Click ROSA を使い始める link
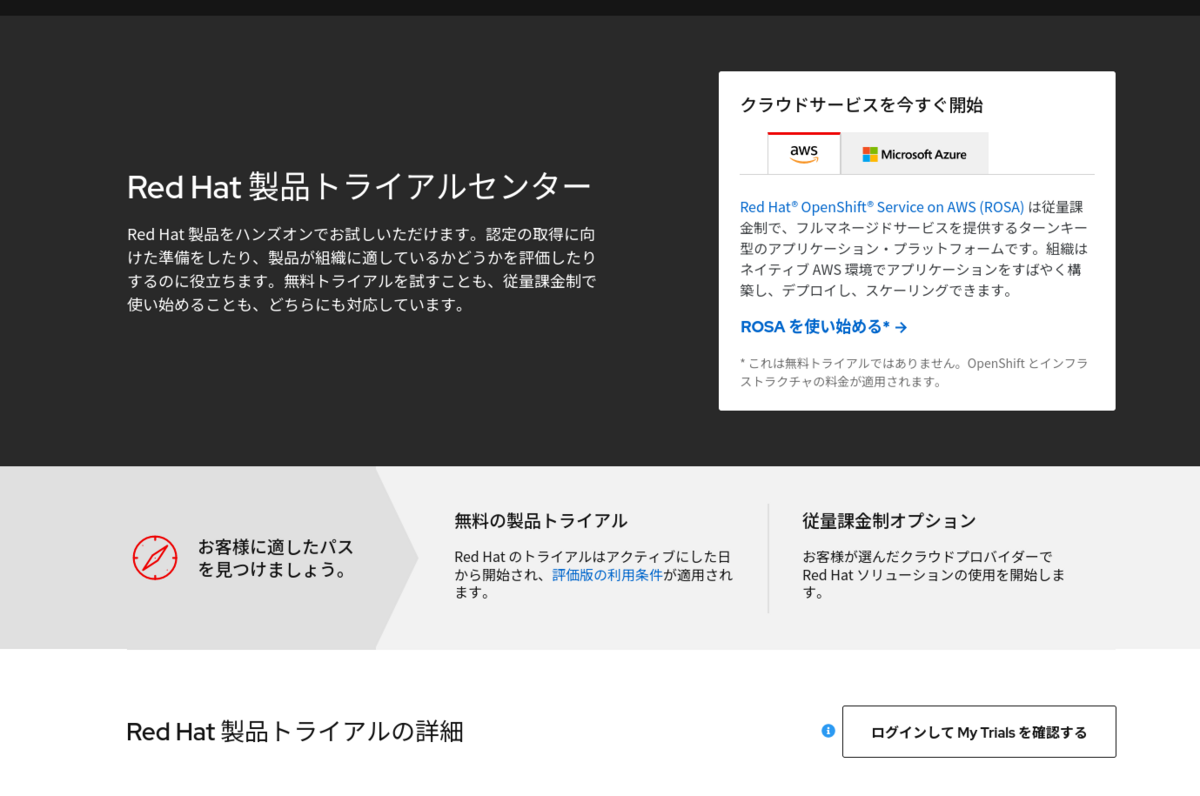The image size is (1200, 796). 823,327
